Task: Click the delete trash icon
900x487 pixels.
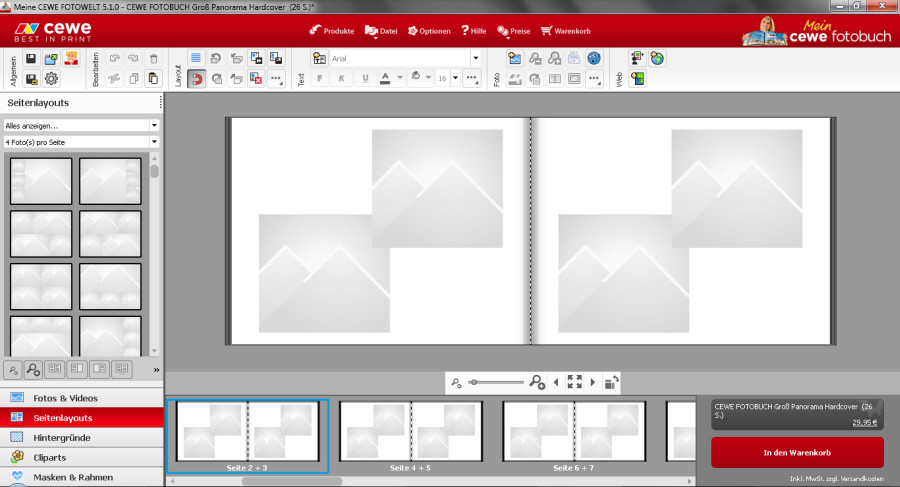Action: pos(153,59)
